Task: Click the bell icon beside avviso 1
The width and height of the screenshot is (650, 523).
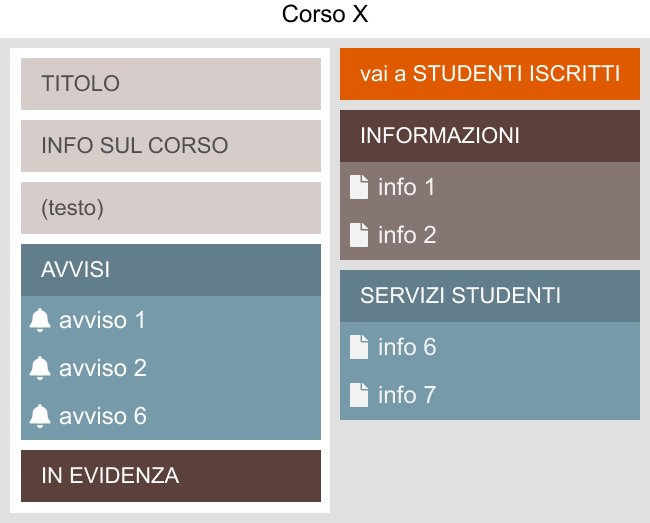Action: [40, 320]
